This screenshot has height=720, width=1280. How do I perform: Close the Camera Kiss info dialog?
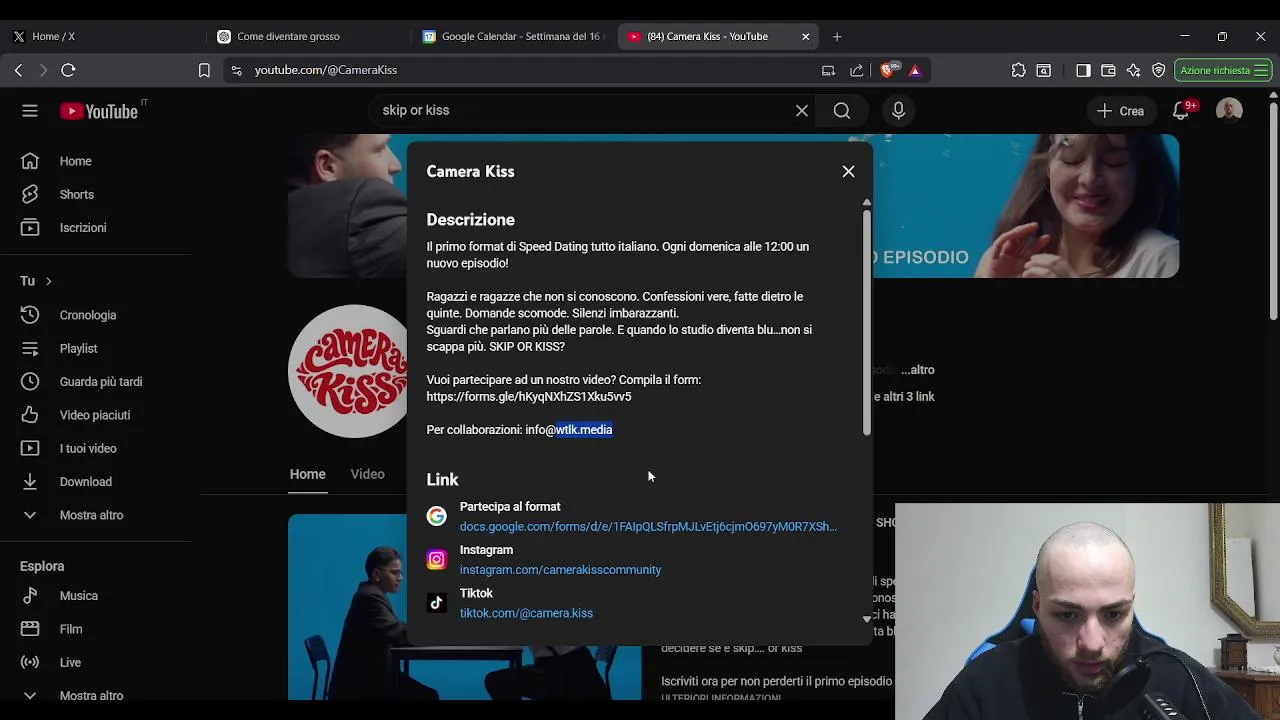848,171
